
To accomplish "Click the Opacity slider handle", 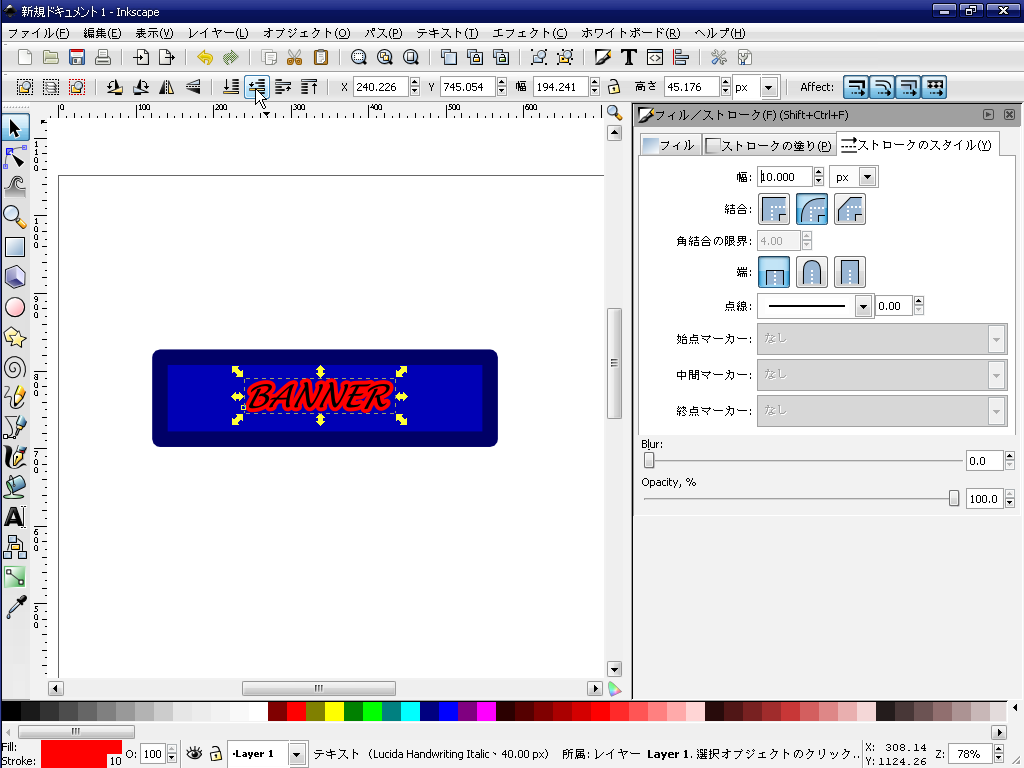I will [x=953, y=498].
